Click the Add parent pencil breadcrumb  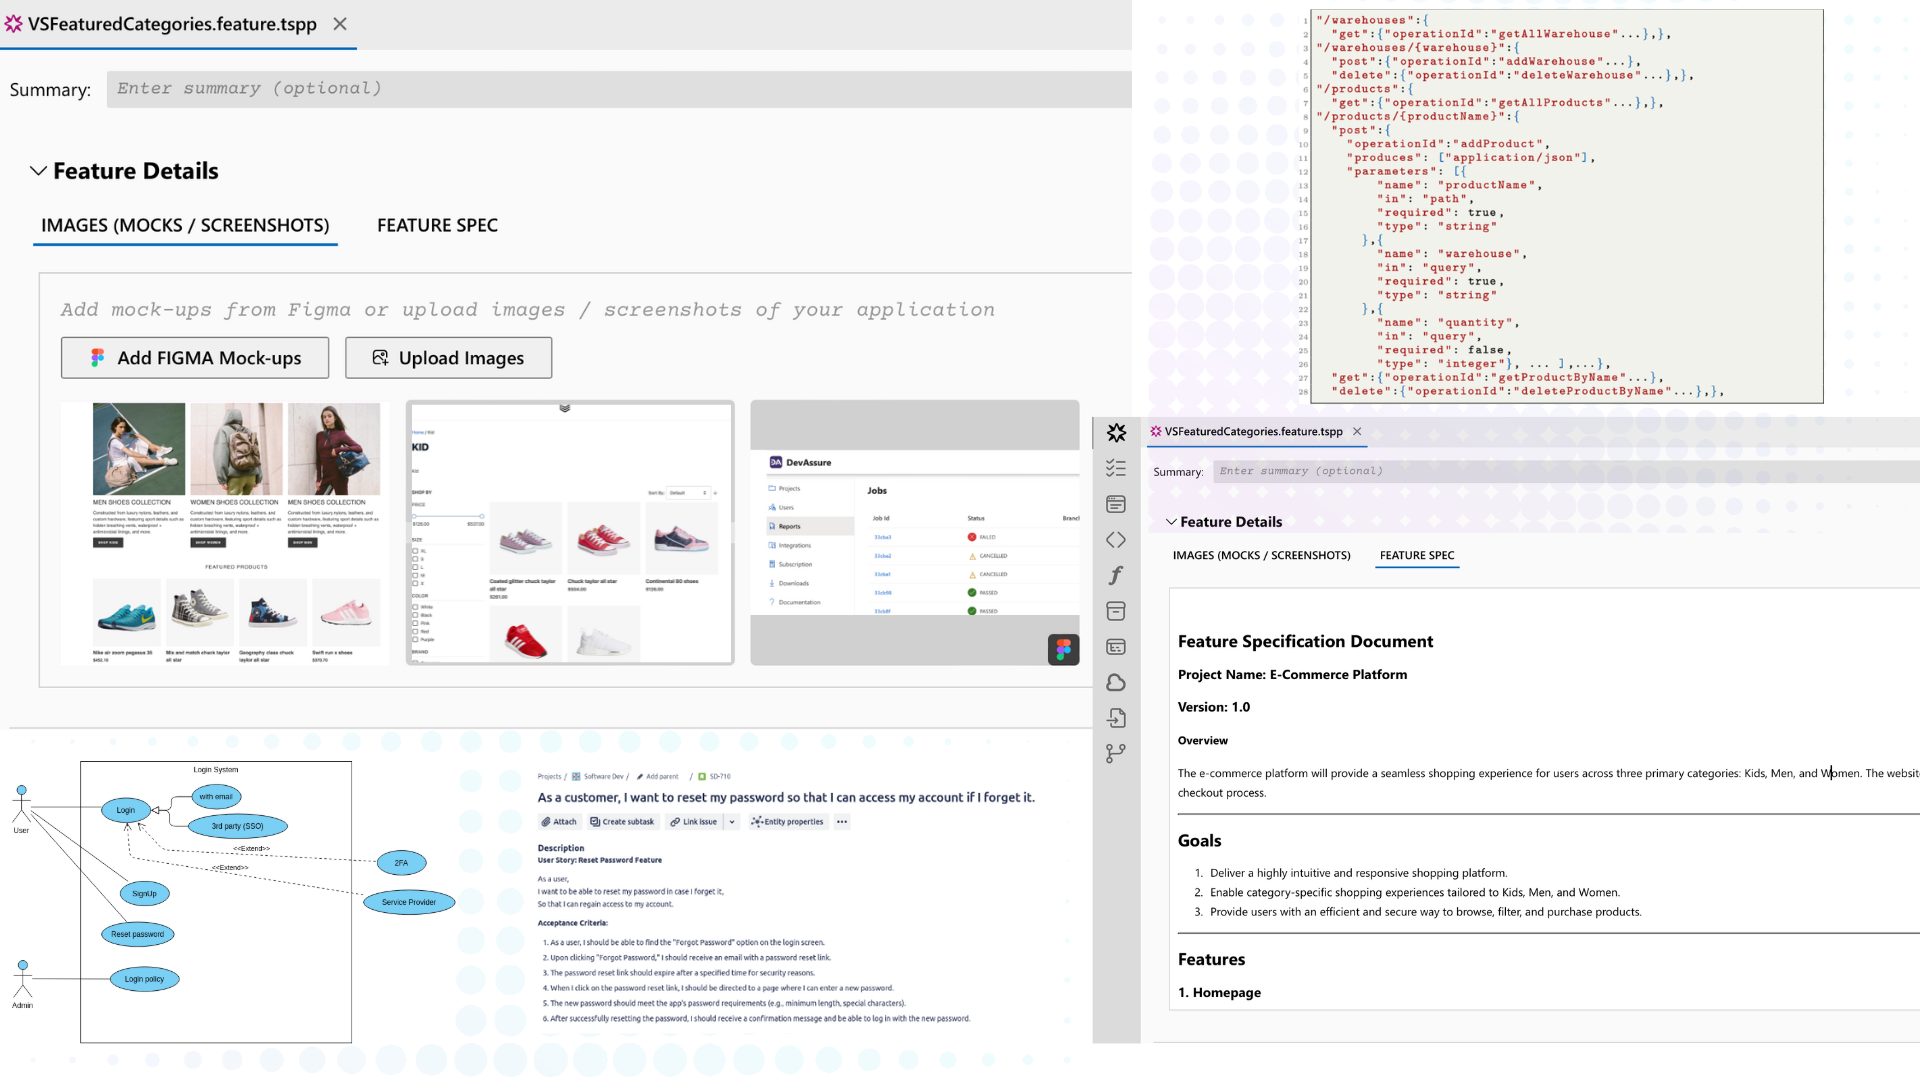[657, 776]
